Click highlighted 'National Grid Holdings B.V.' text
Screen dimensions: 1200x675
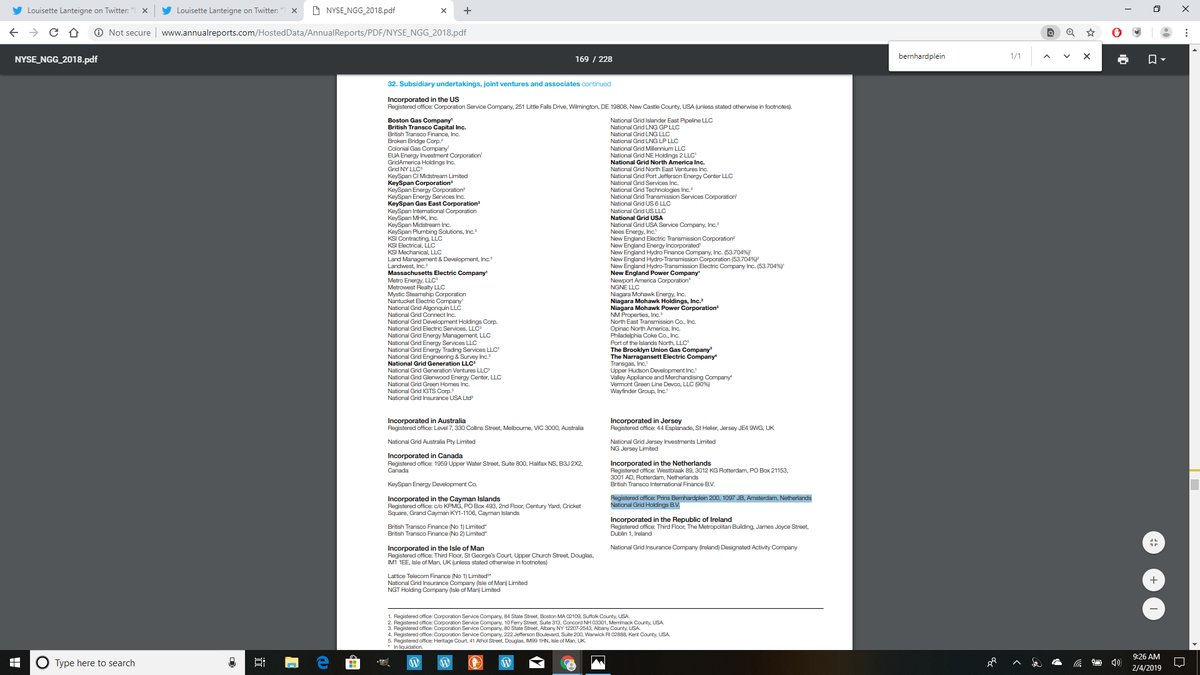645,506
